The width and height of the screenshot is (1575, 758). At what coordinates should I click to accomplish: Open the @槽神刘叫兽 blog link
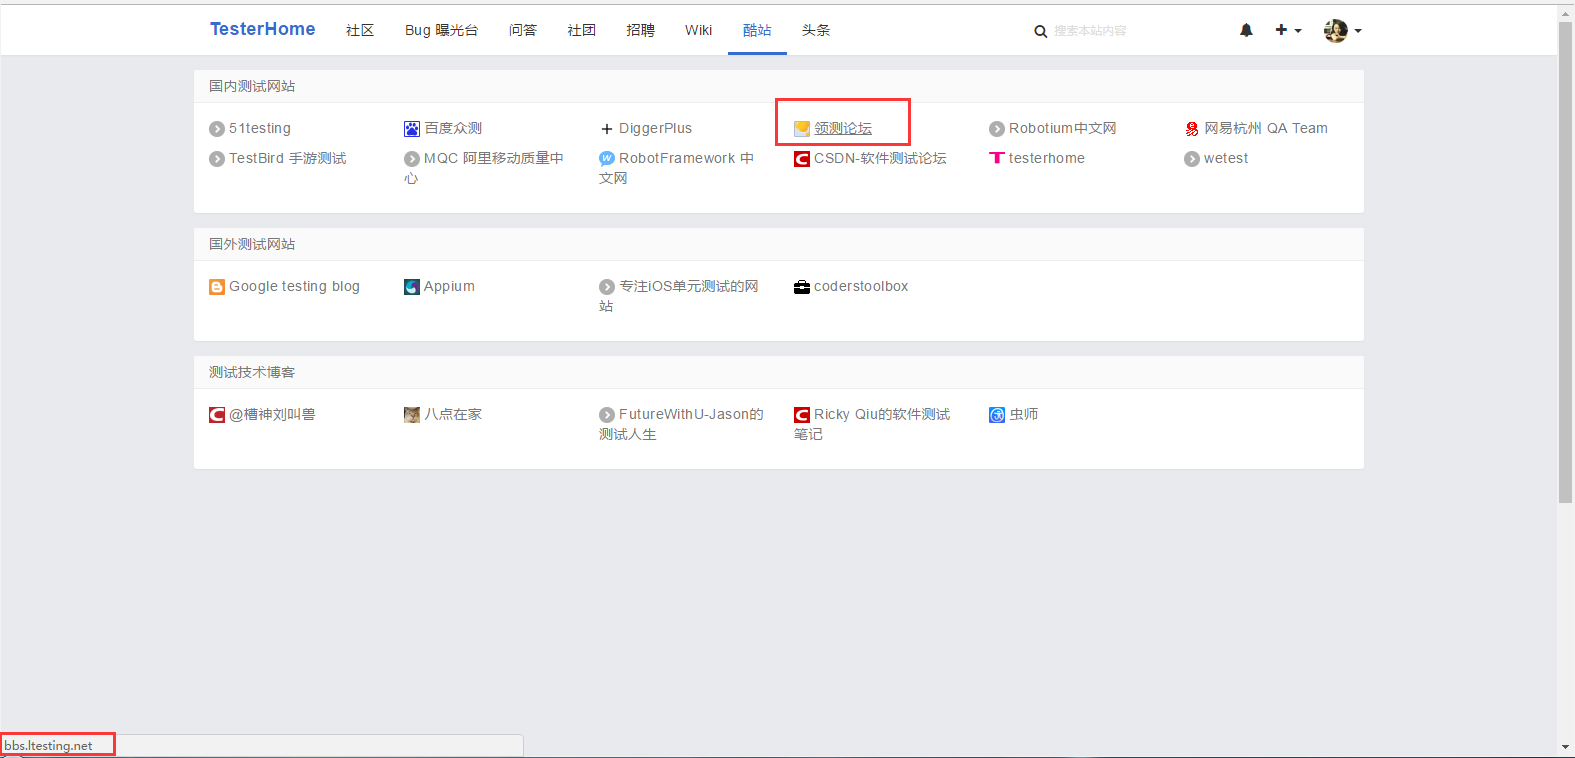point(272,414)
